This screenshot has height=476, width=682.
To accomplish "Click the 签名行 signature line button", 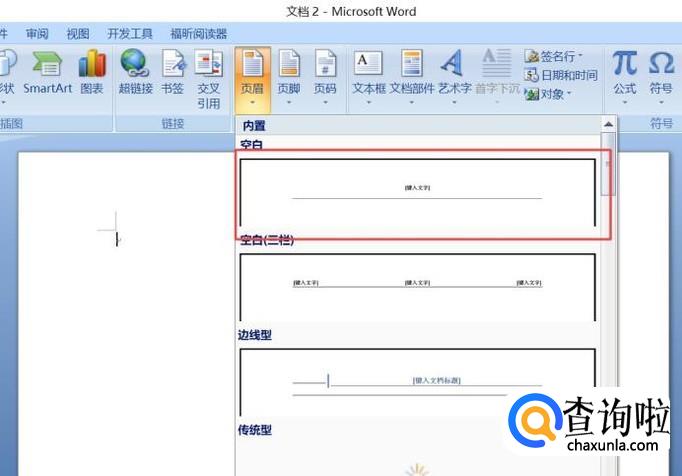I will [553, 57].
